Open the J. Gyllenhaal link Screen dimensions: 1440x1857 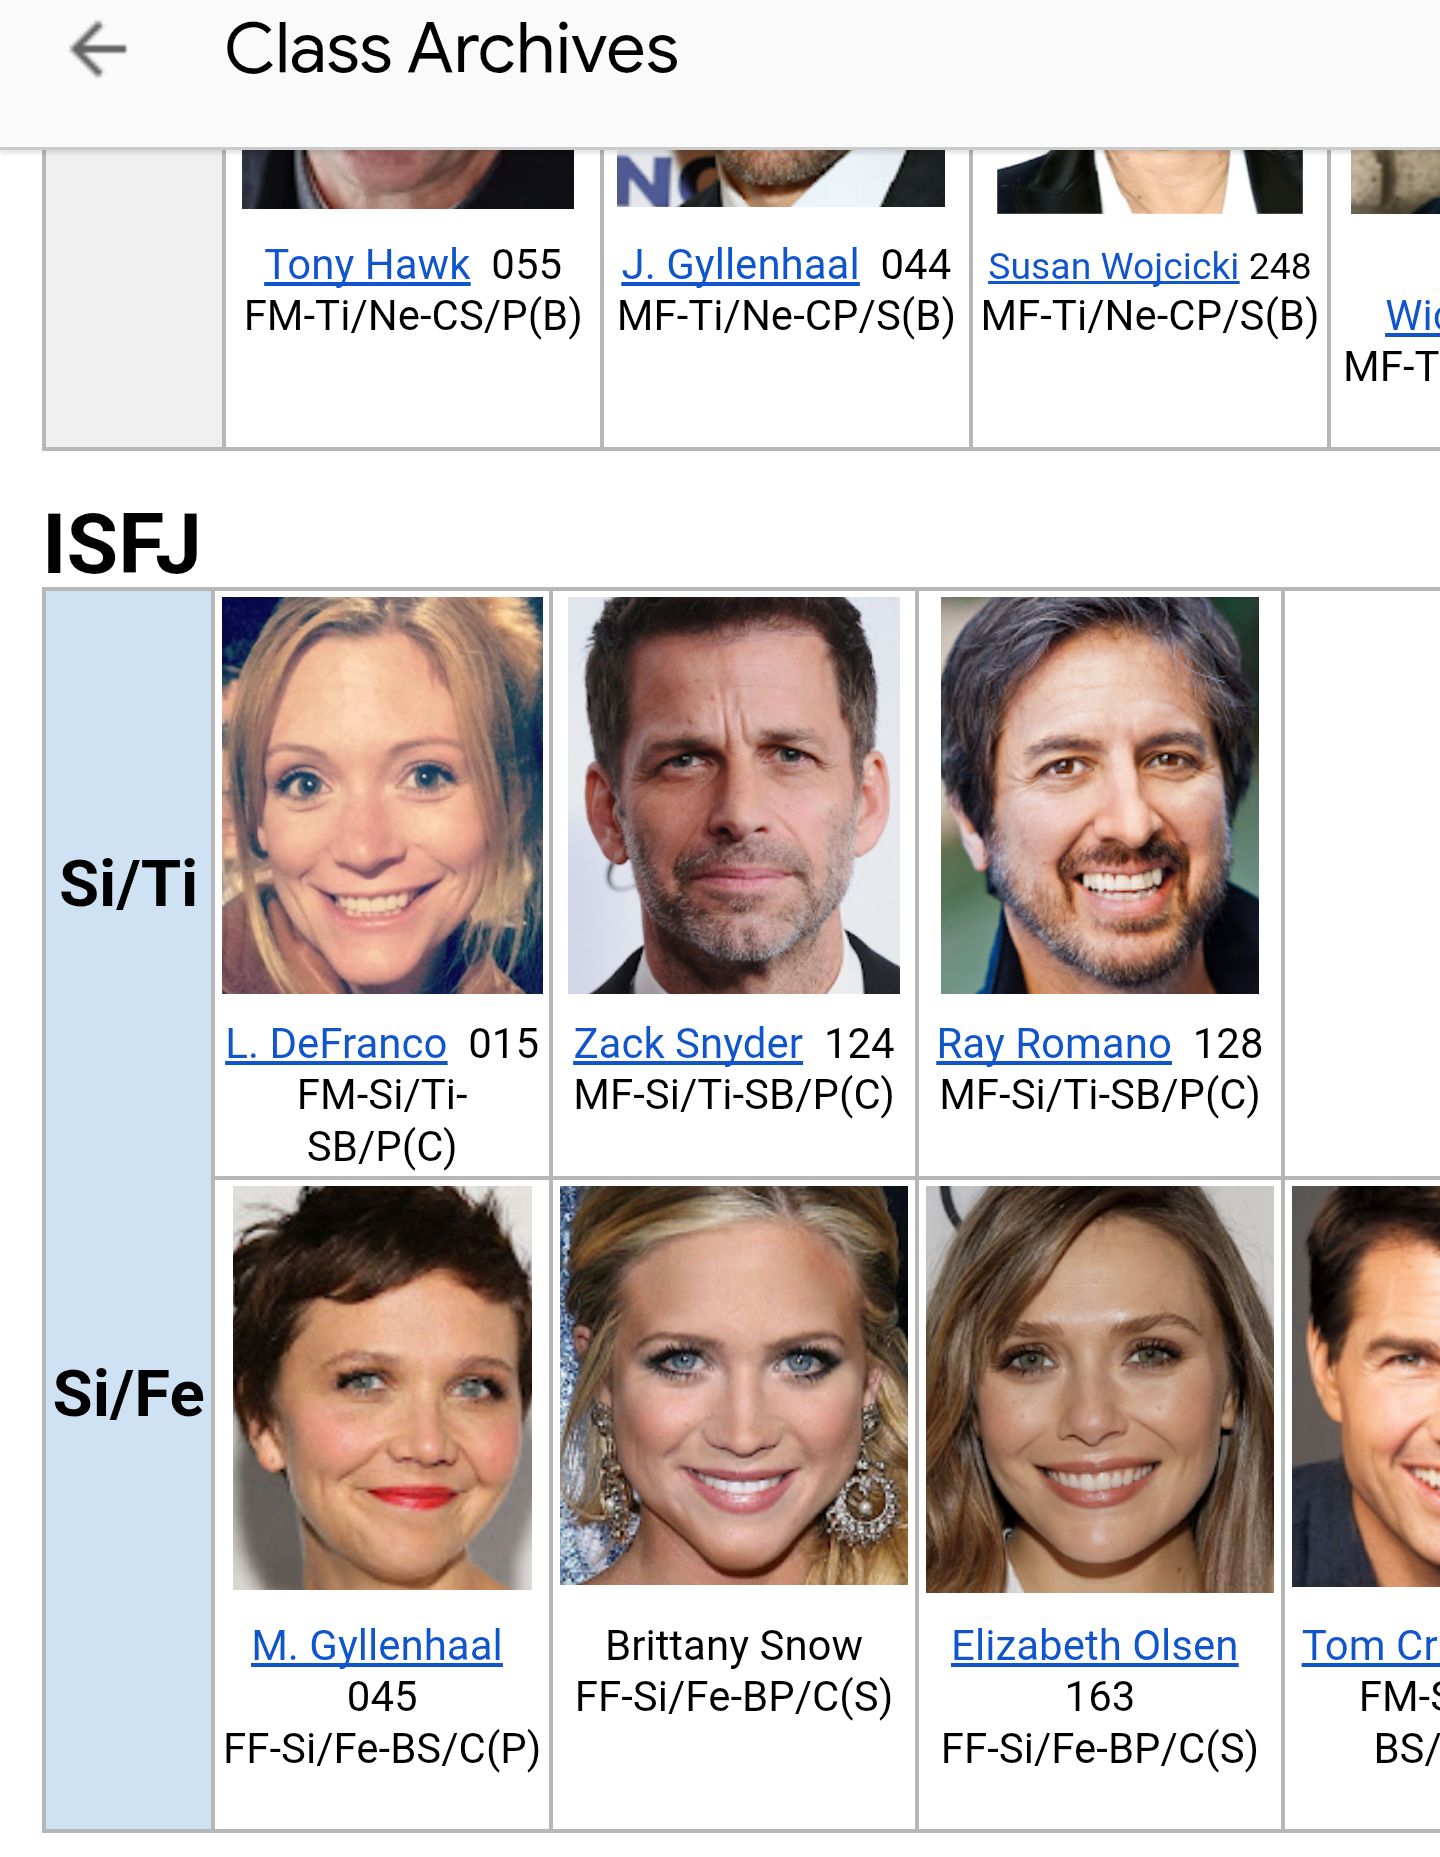point(740,265)
